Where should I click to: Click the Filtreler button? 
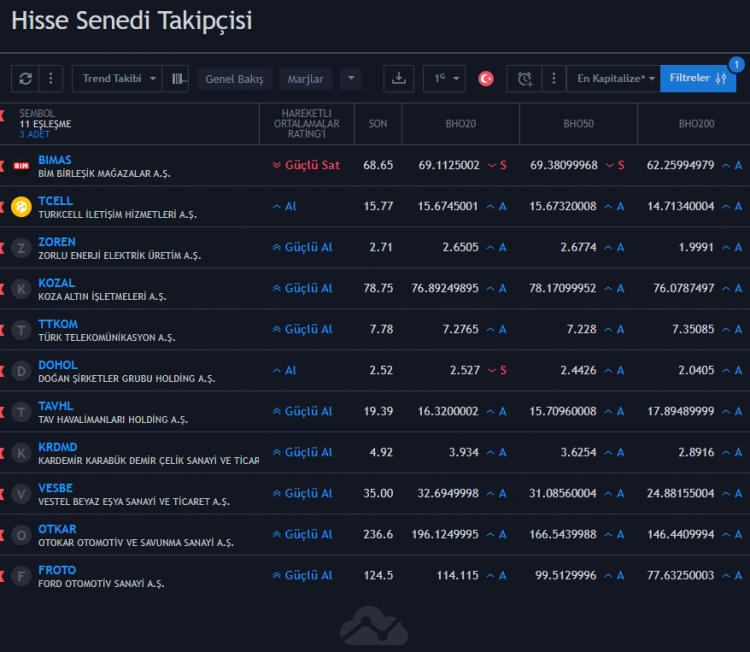[697, 78]
